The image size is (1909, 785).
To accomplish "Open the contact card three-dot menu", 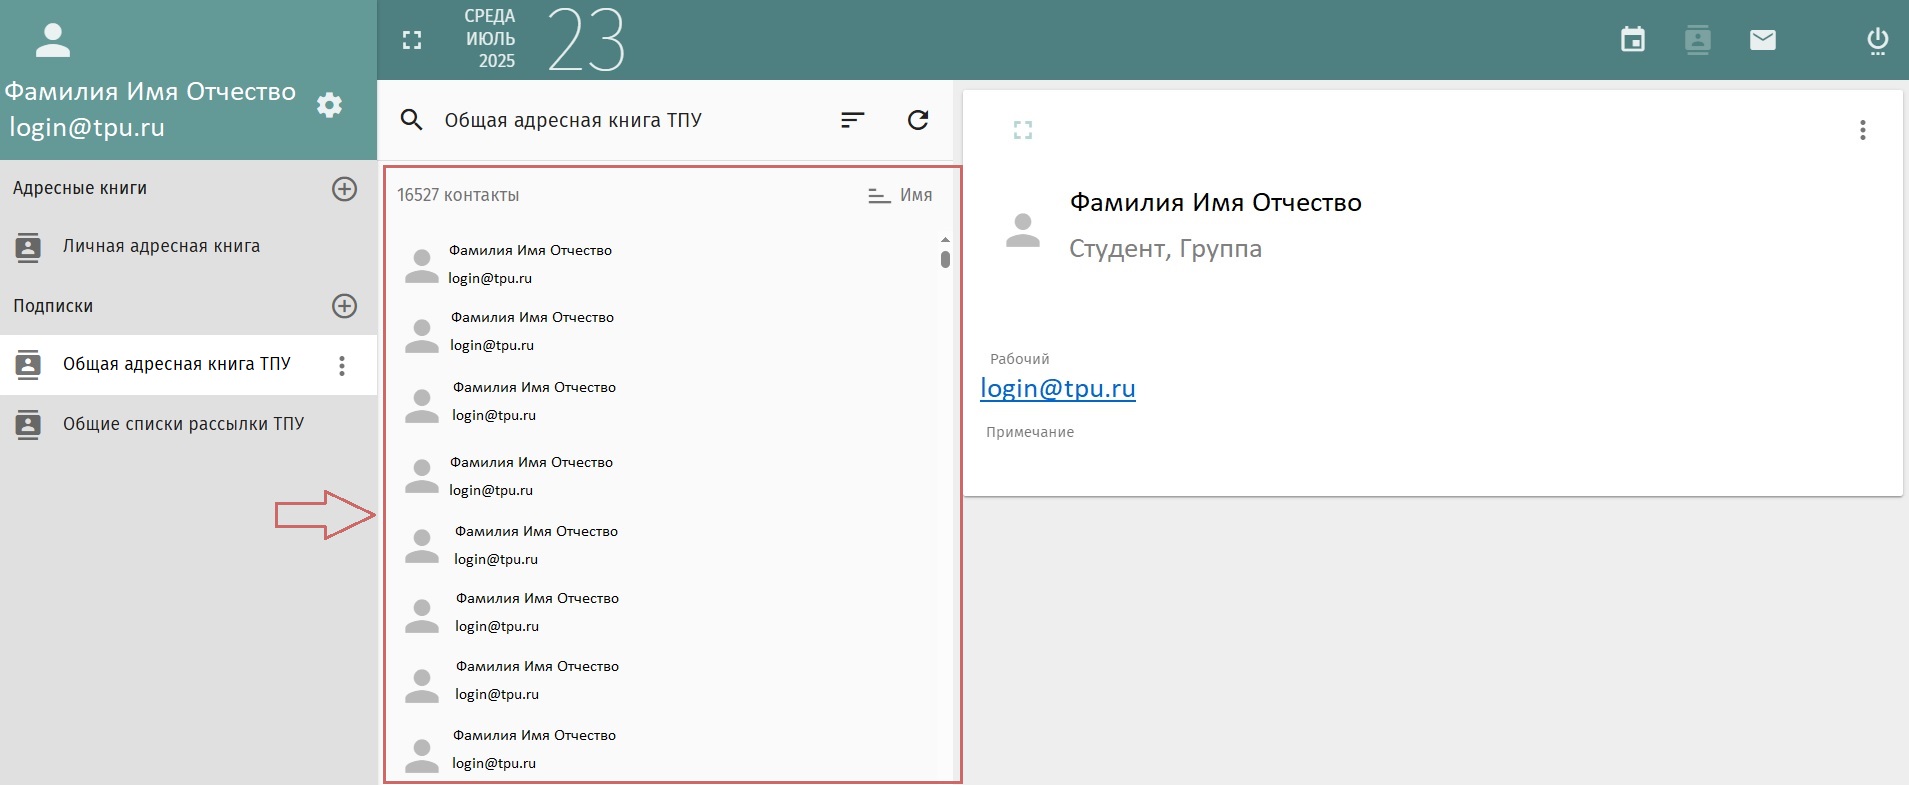I will pyautogui.click(x=1862, y=130).
